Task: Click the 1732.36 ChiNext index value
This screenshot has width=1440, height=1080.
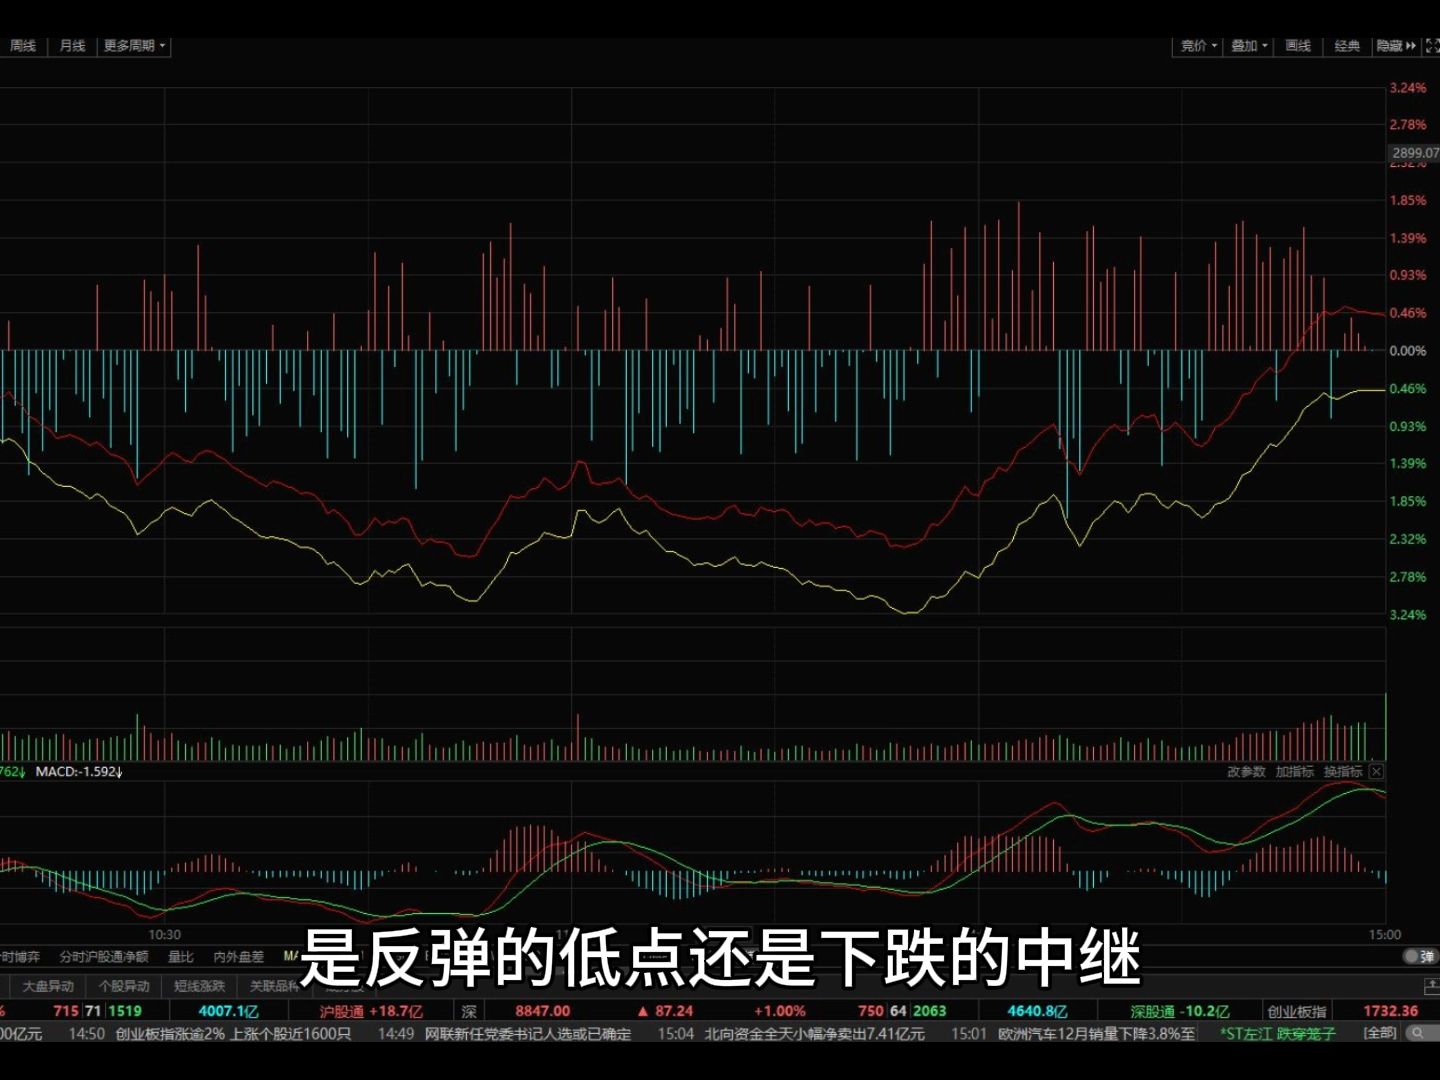Action: 1390,1011
